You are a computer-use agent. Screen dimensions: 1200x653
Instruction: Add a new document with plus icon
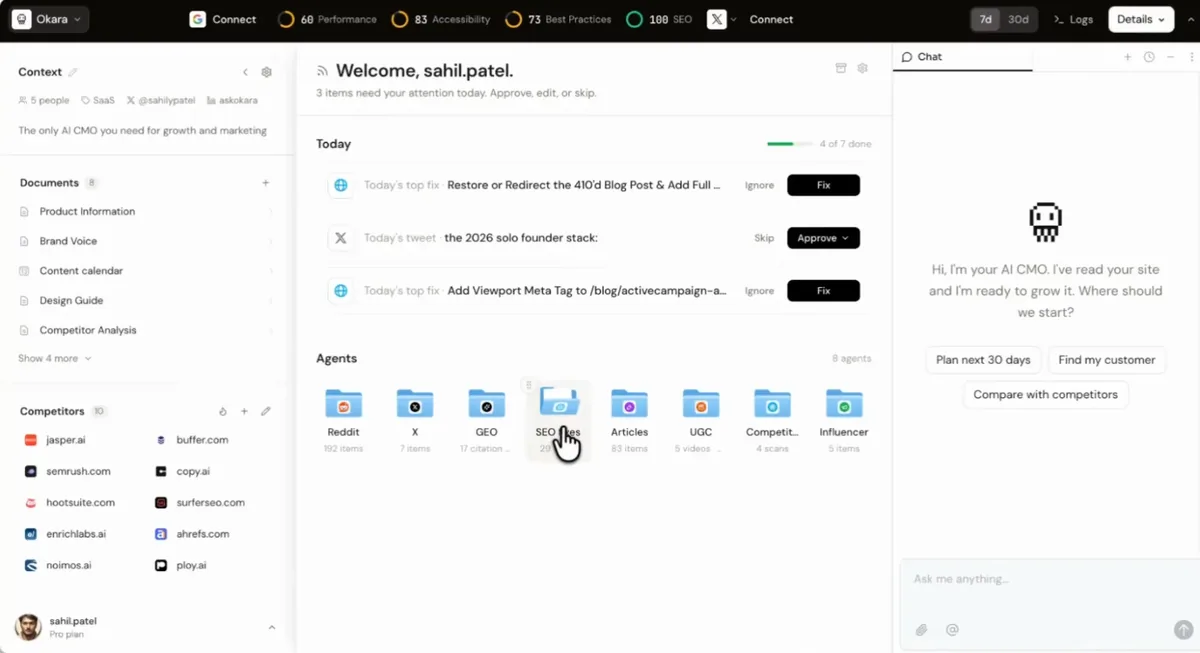tap(265, 183)
